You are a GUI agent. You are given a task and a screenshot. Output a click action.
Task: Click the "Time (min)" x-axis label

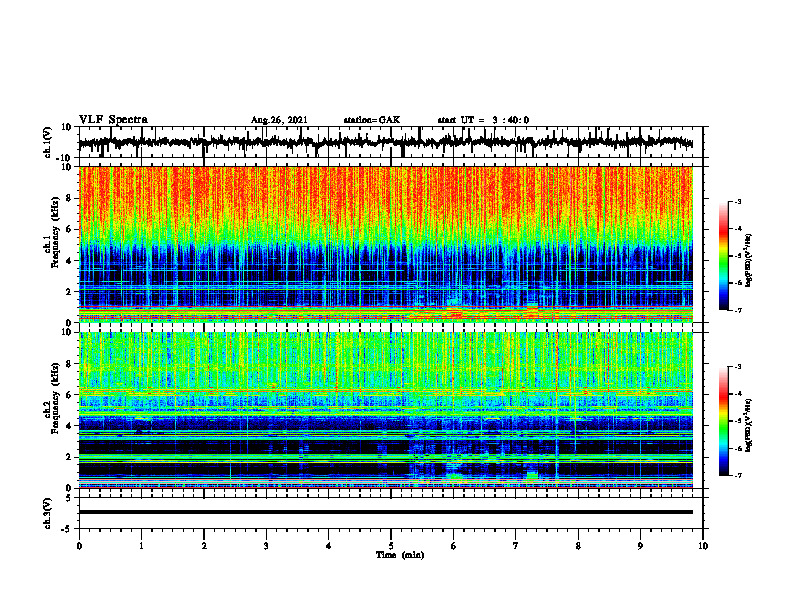point(400,555)
